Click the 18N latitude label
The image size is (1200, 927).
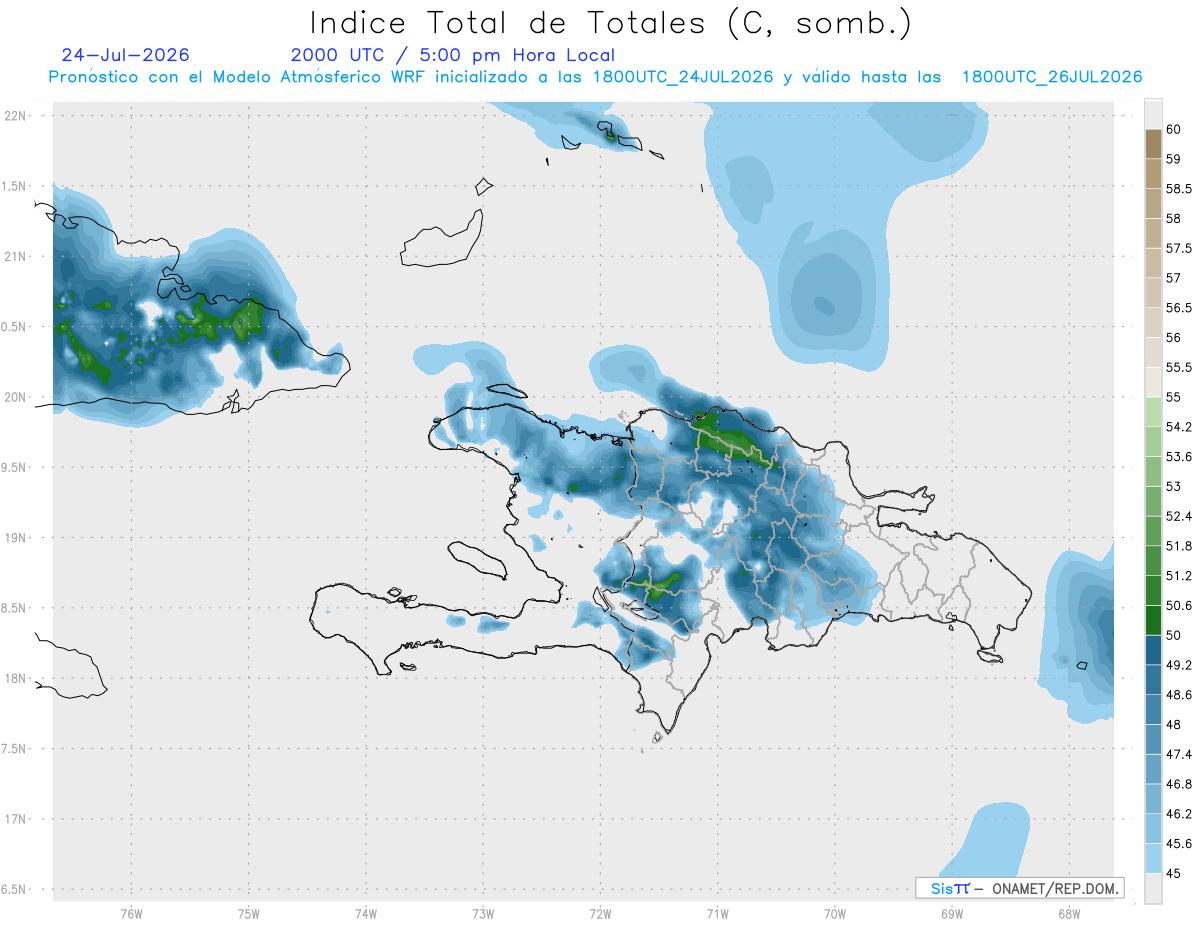[15, 678]
